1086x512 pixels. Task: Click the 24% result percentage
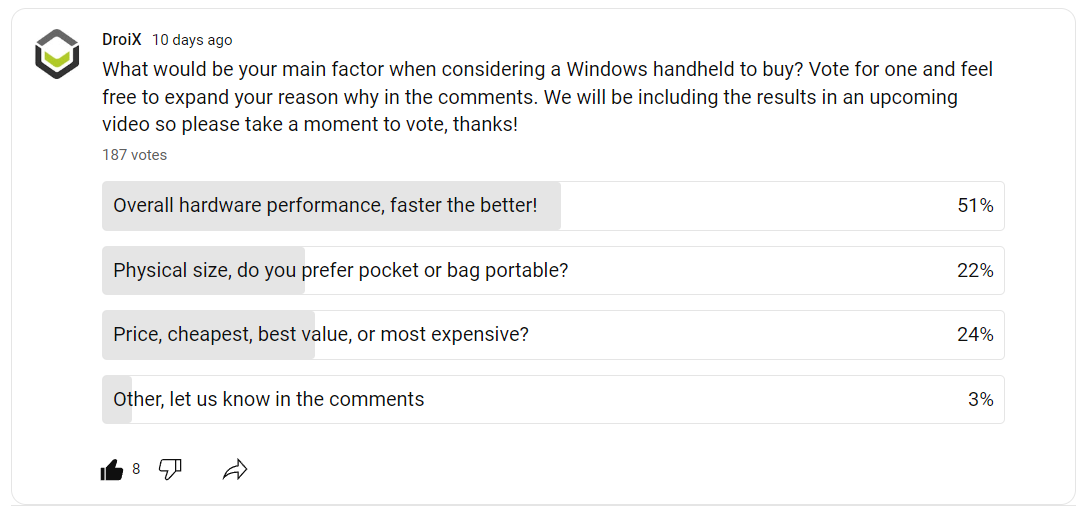[x=975, y=335]
